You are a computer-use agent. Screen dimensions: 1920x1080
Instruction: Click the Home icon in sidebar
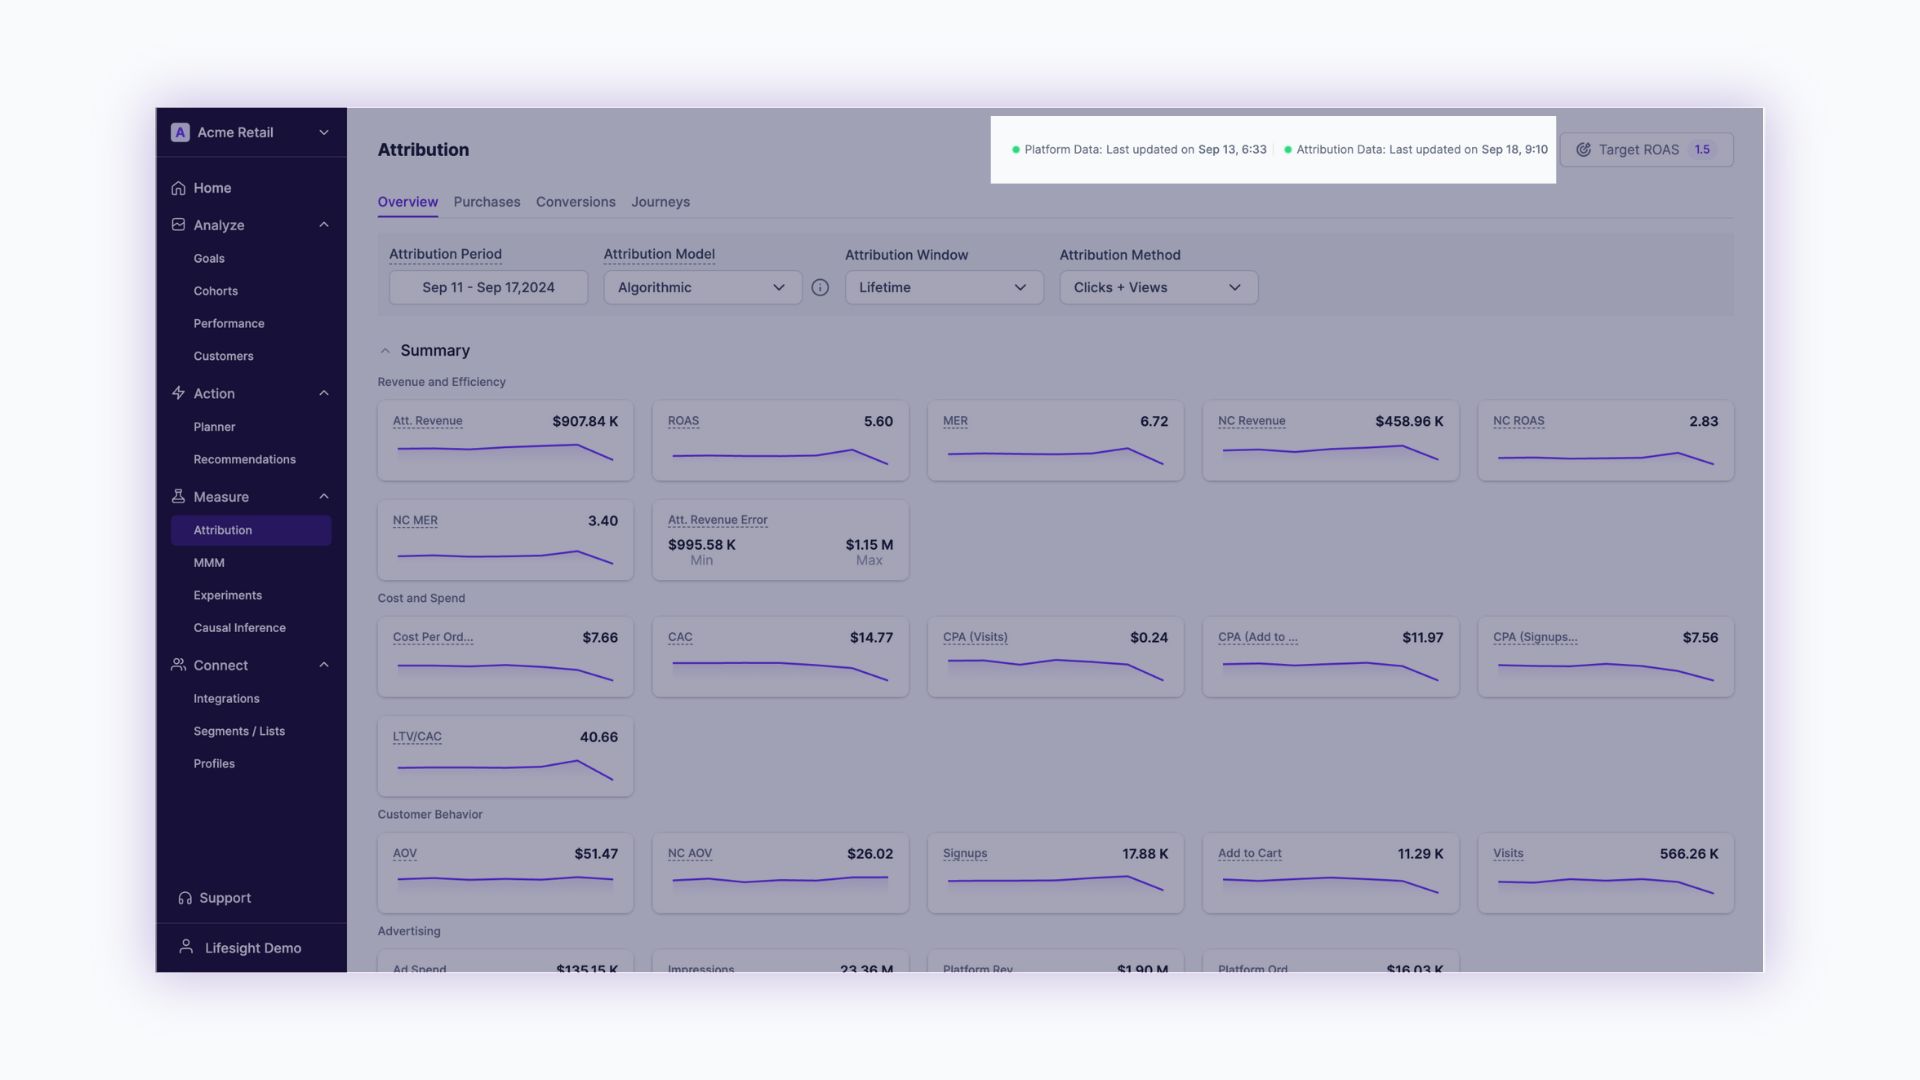178,188
